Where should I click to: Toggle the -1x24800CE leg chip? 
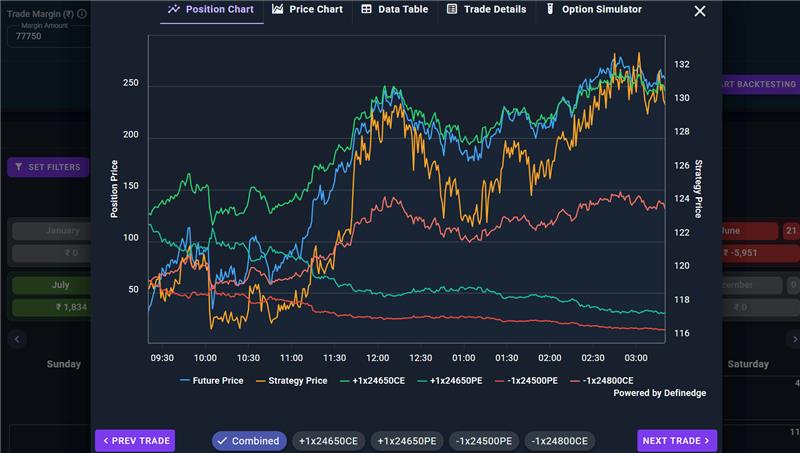[x=560, y=441]
